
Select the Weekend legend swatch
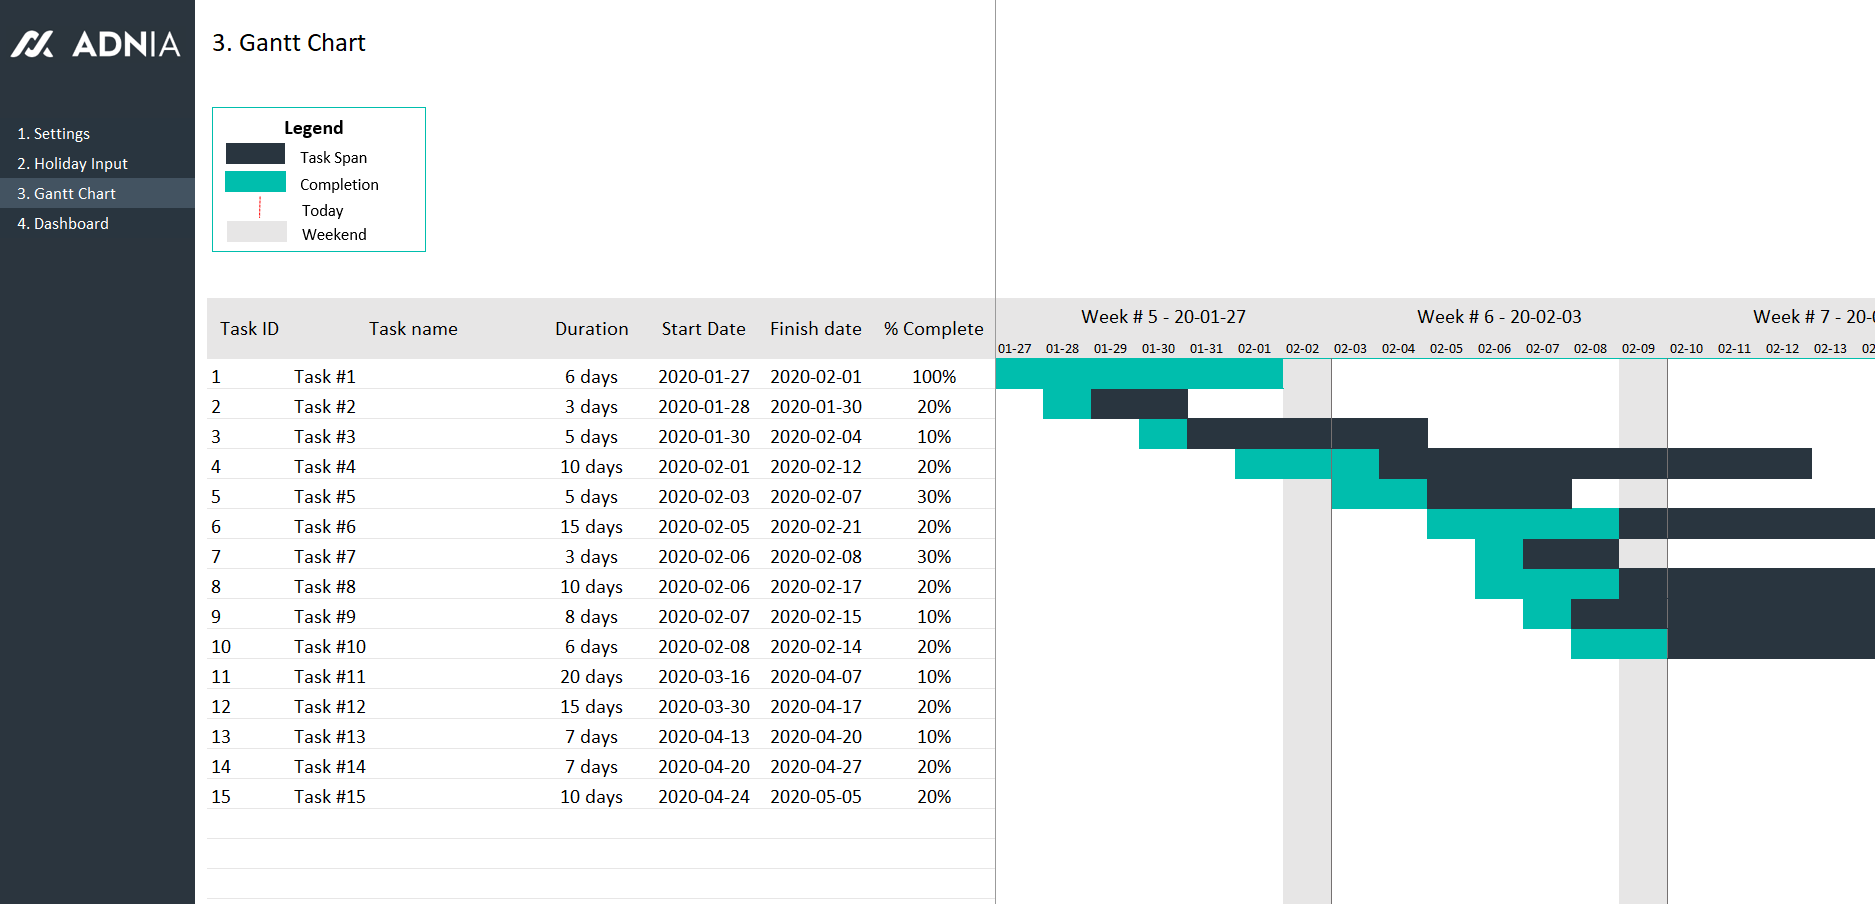pos(255,231)
